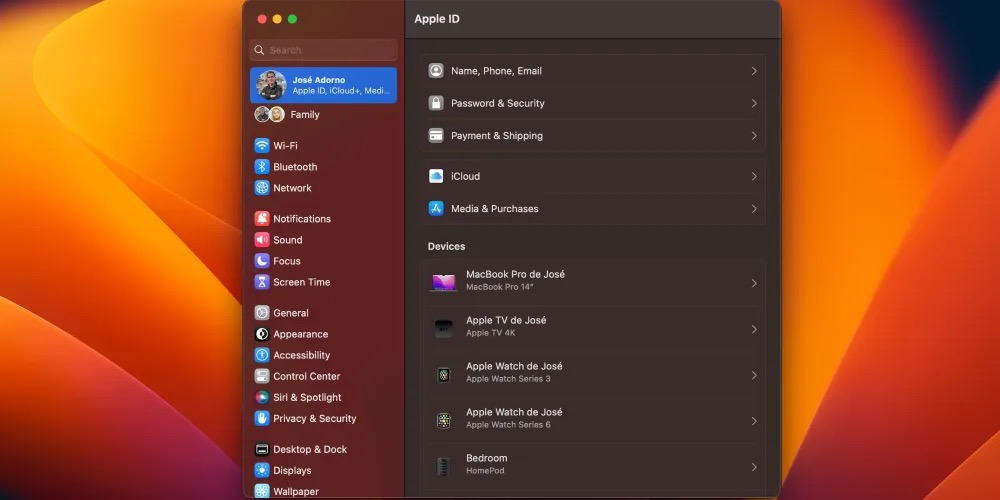Open Focus moon icon

coord(262,261)
